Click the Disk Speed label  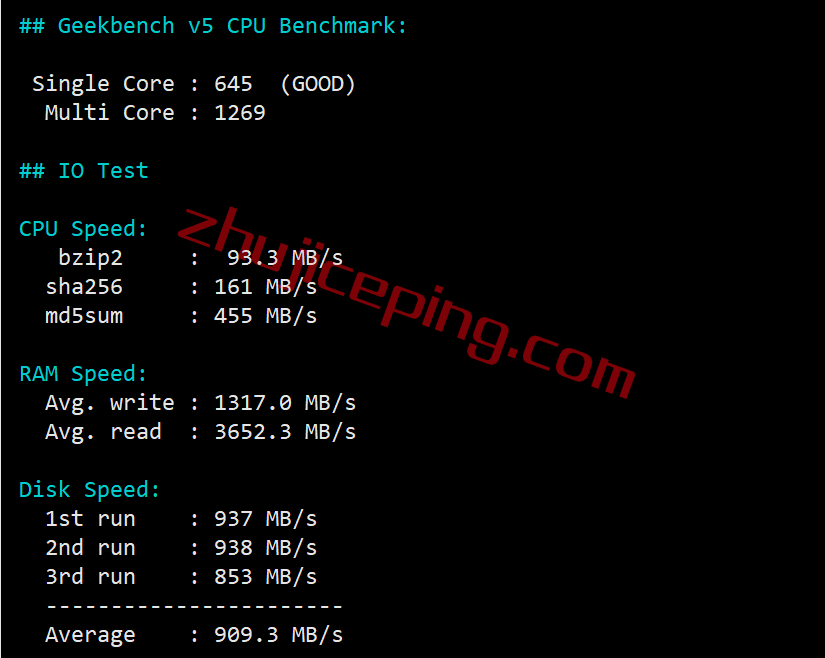pos(89,490)
